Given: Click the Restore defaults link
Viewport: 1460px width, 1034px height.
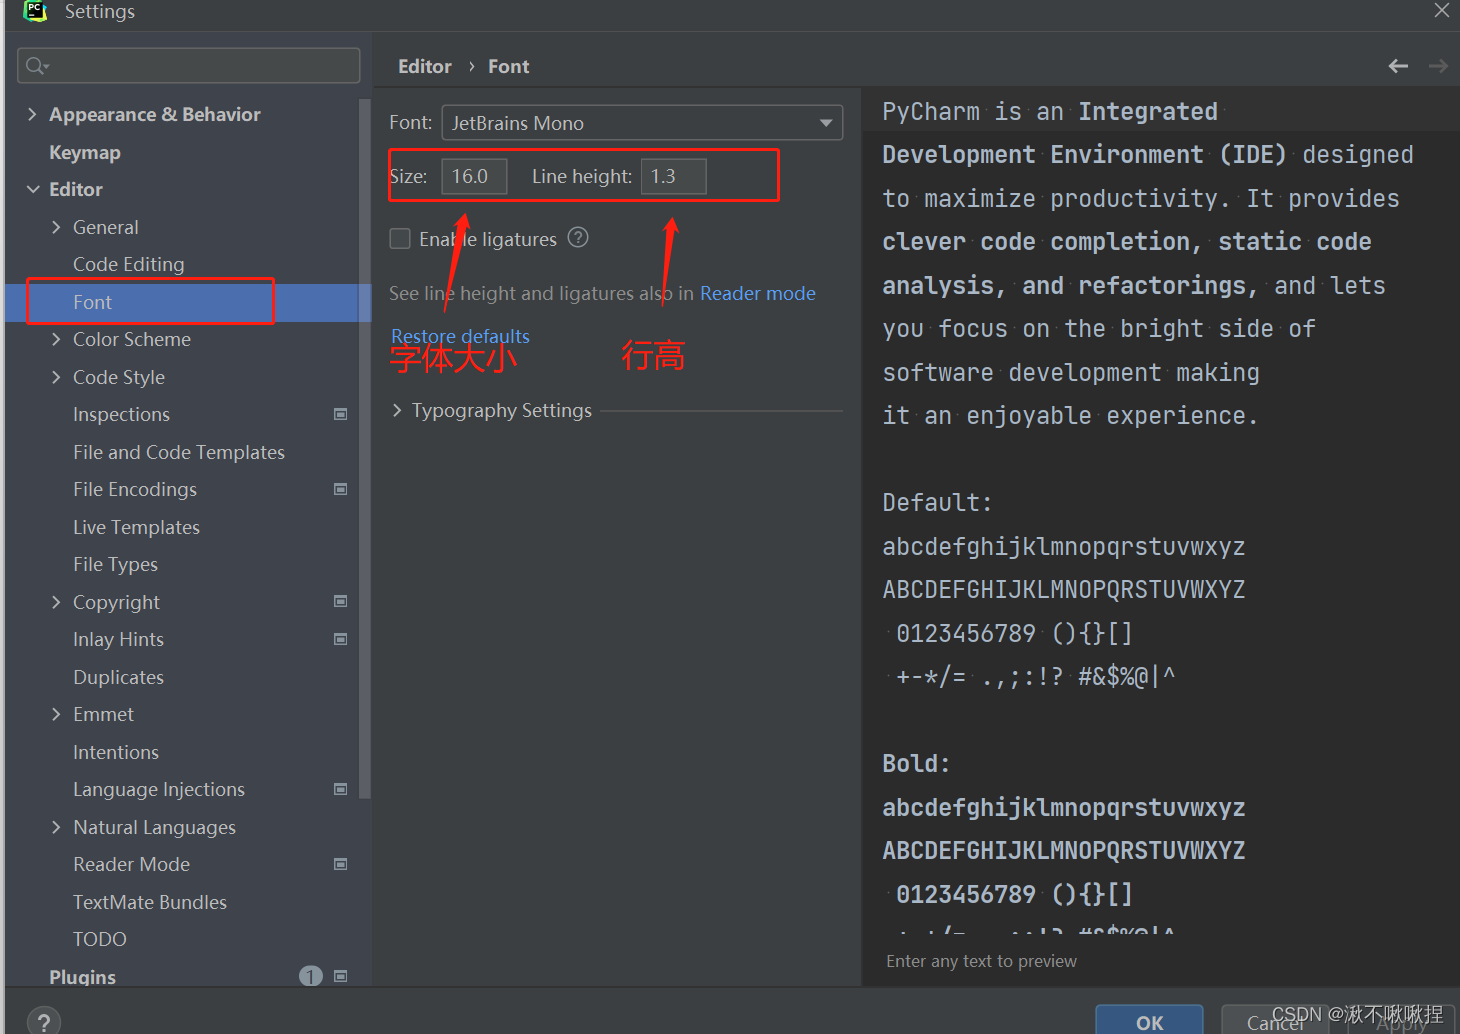Looking at the screenshot, I should 459,335.
